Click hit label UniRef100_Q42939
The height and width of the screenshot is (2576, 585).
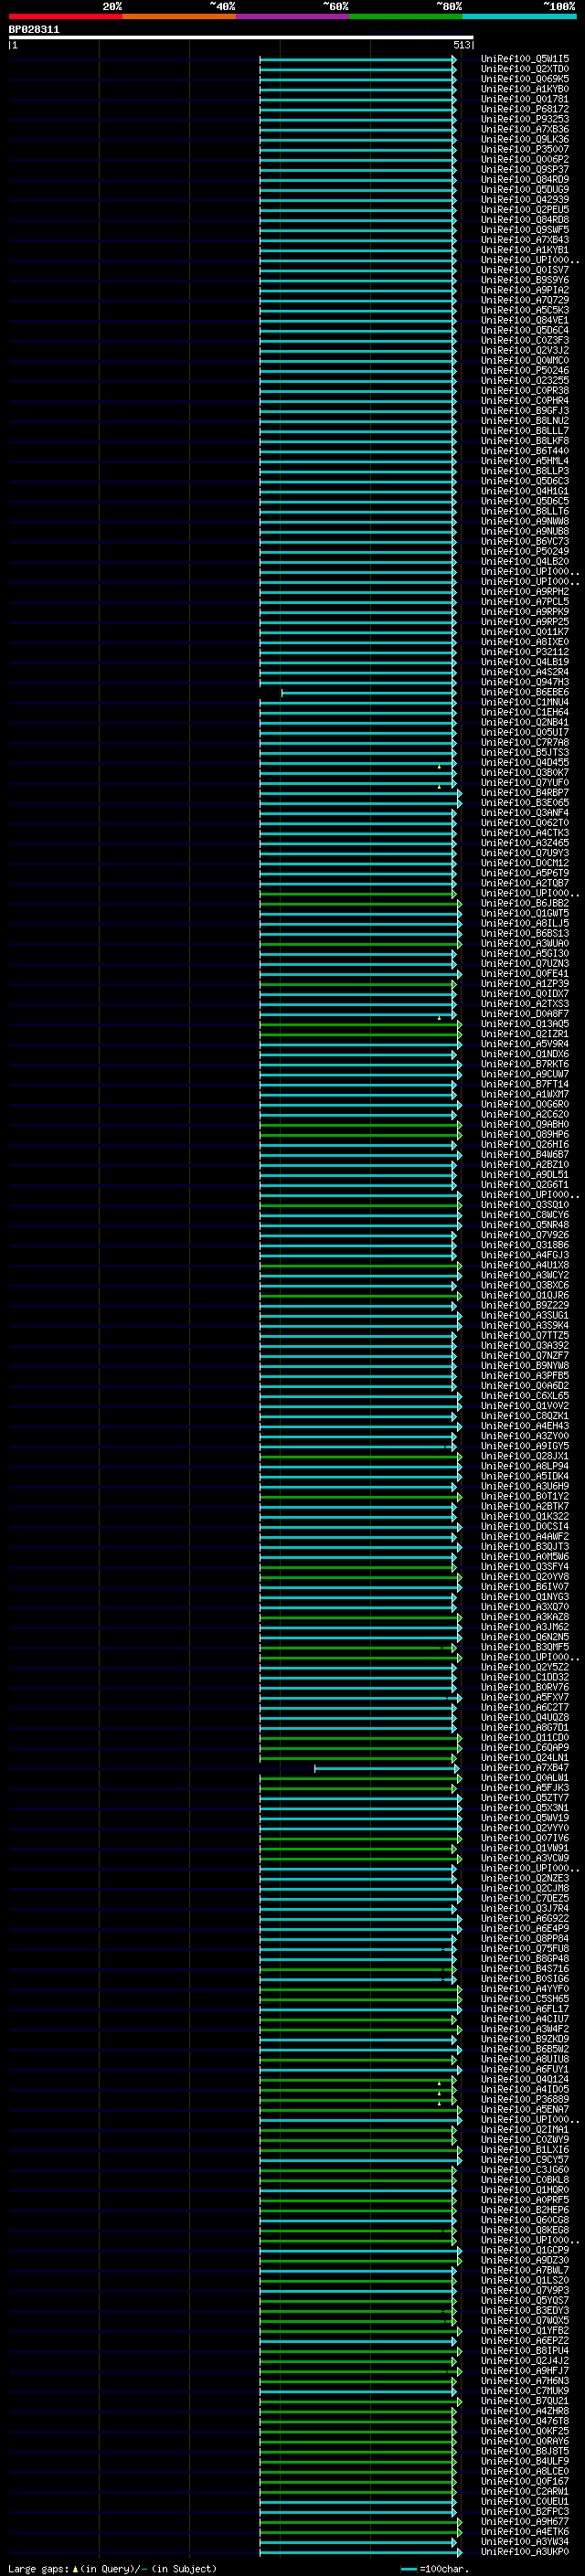click(525, 200)
